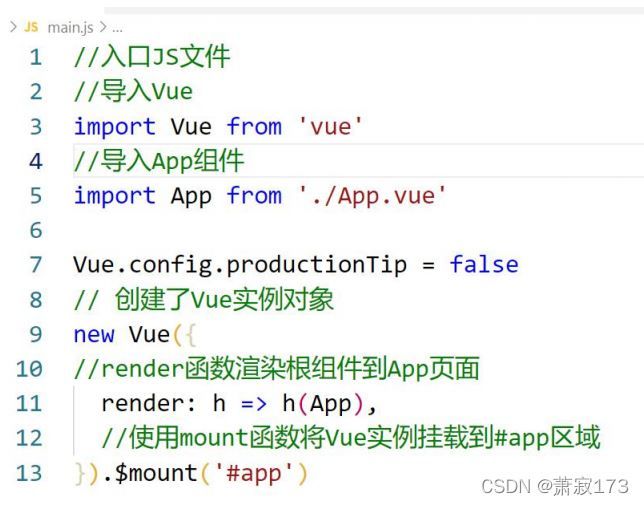Click the chevron after main.js breadcrumb
The height and width of the screenshot is (506, 644).
coord(103,27)
